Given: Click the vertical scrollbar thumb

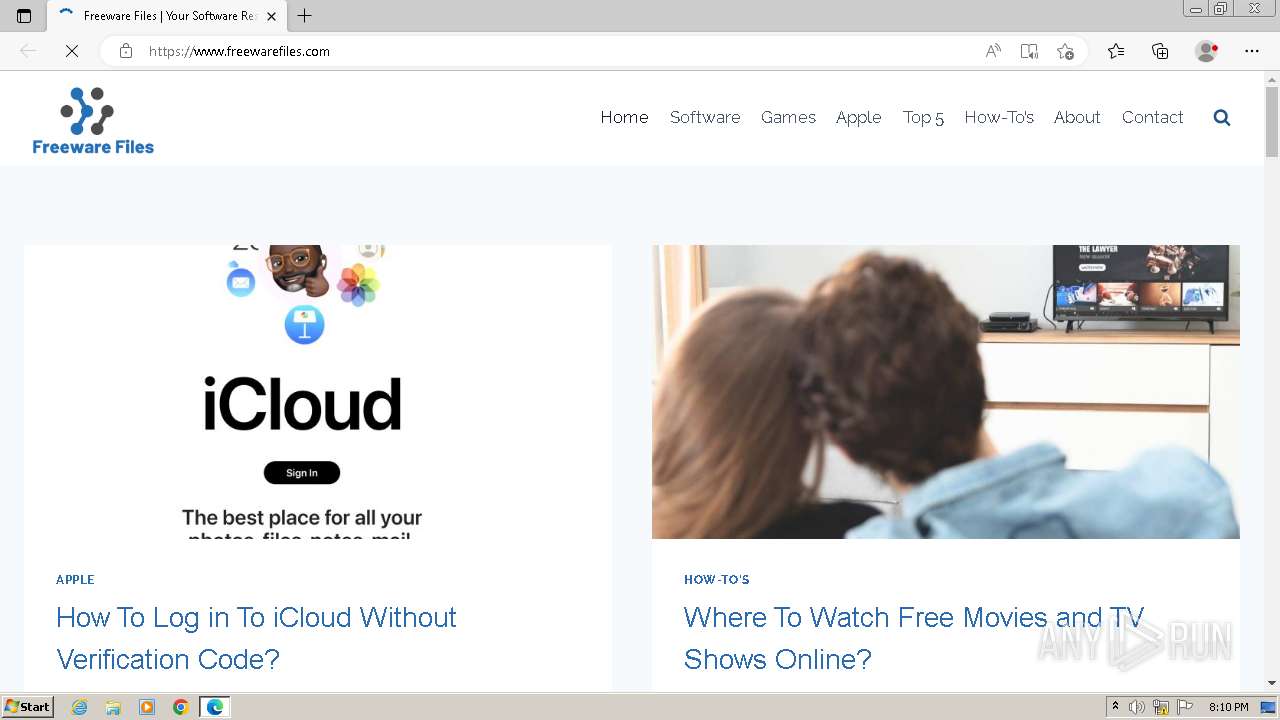Looking at the screenshot, I should coord(1272,122).
